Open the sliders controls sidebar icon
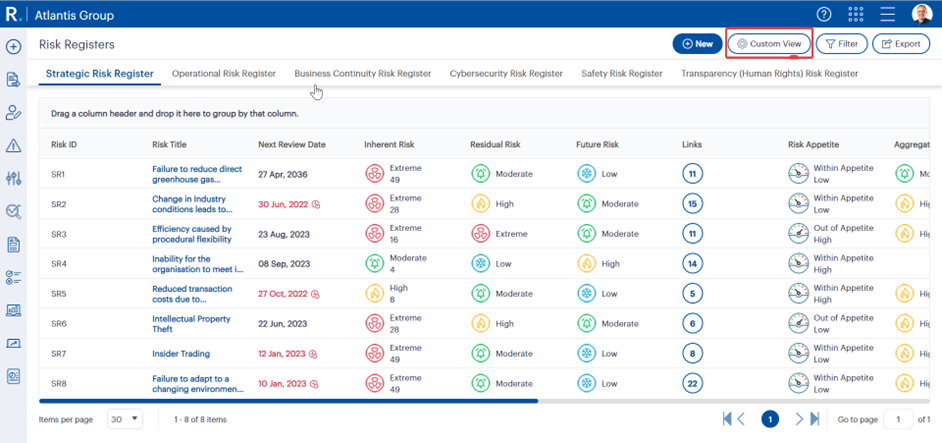This screenshot has width=942, height=443. [13, 178]
